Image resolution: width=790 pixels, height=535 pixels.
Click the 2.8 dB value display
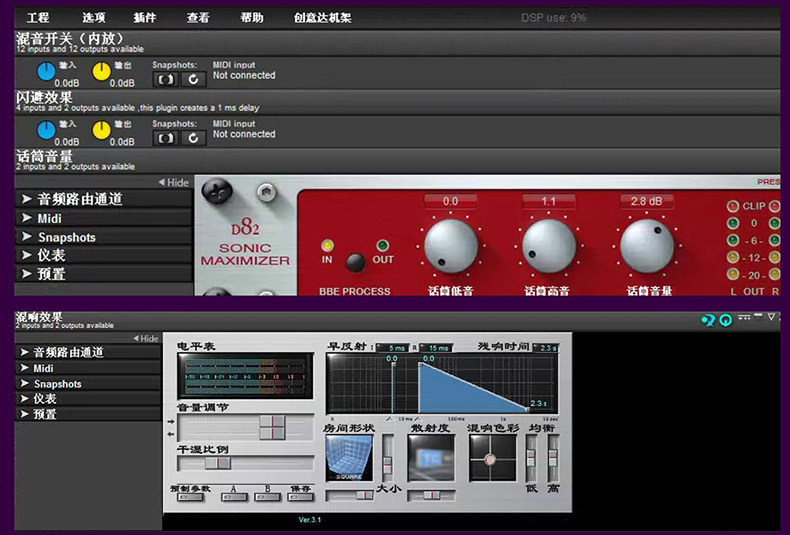pos(646,202)
